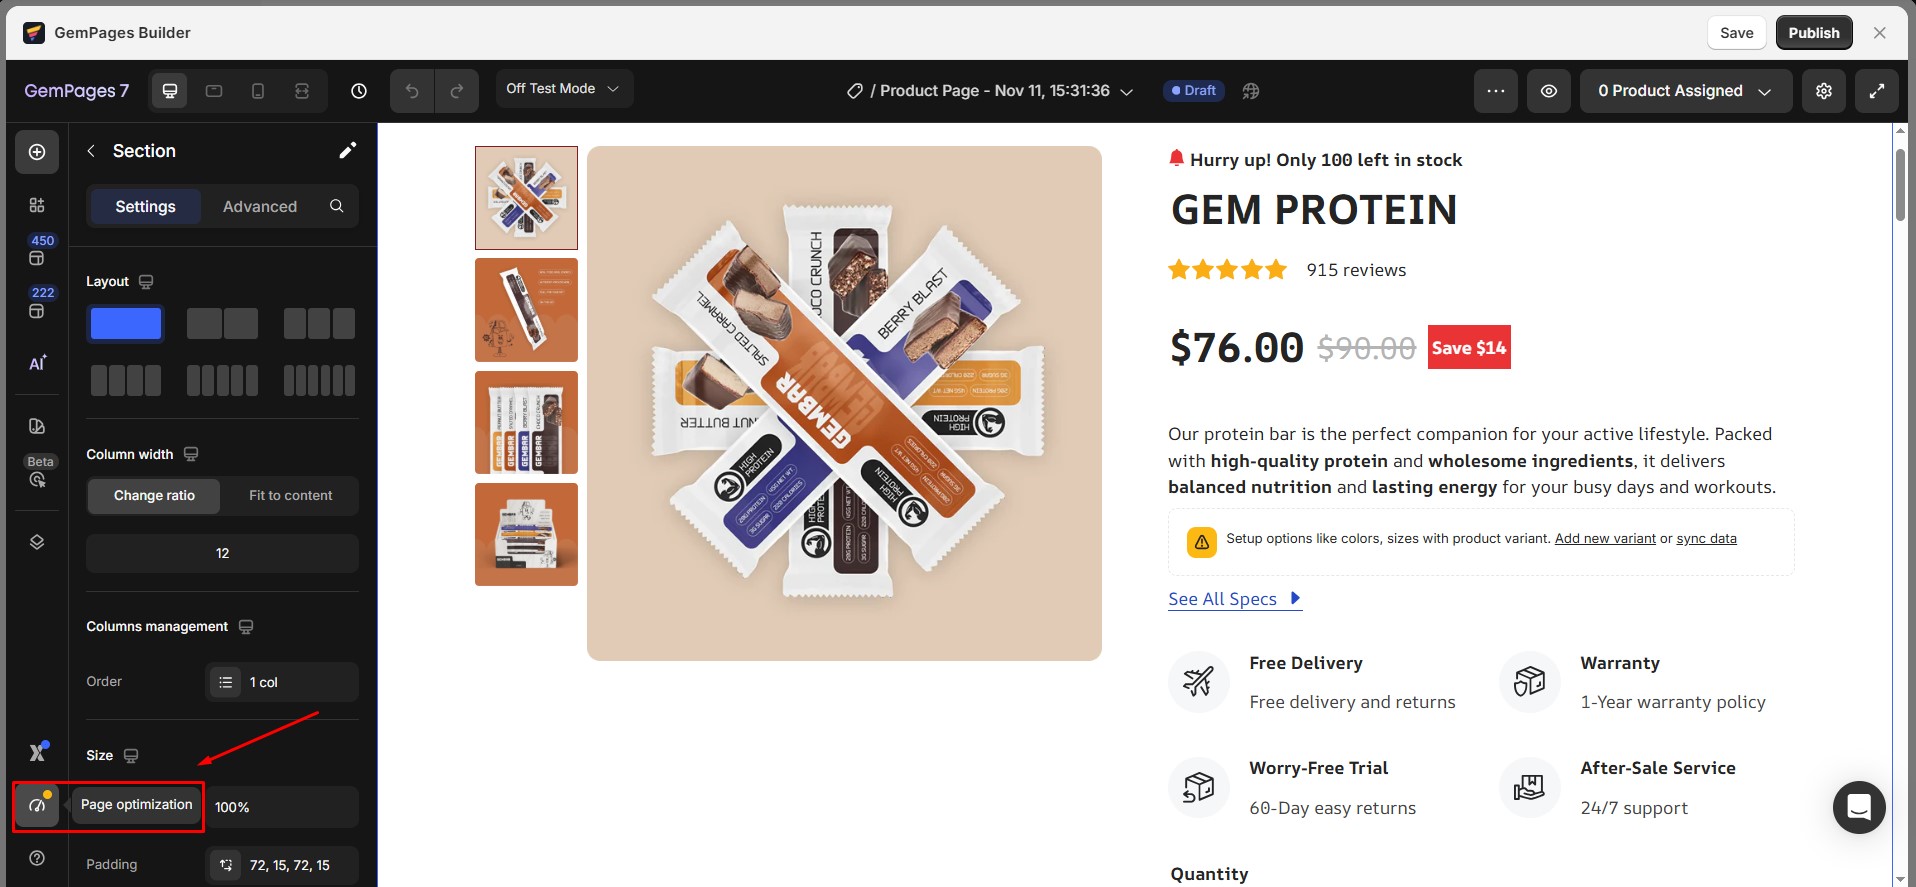Open the 0 Product Assigned dropdown
The width and height of the screenshot is (1916, 887).
coord(1685,91)
